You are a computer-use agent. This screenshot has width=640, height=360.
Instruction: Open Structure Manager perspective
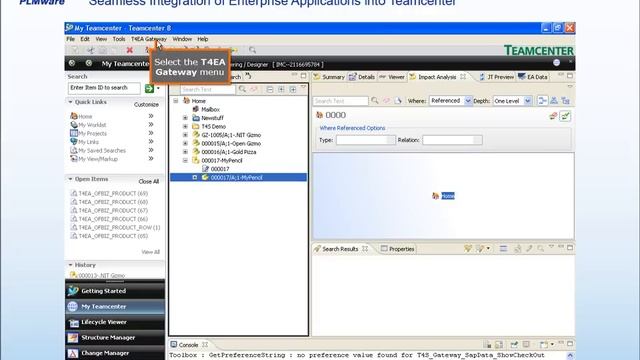click(x=115, y=338)
